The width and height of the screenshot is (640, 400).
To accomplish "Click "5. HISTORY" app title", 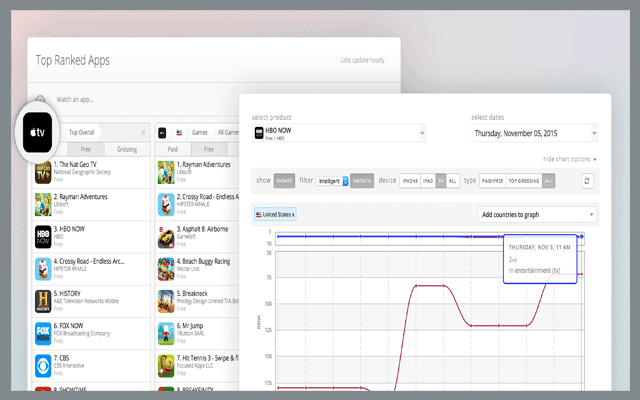I will tap(67, 293).
